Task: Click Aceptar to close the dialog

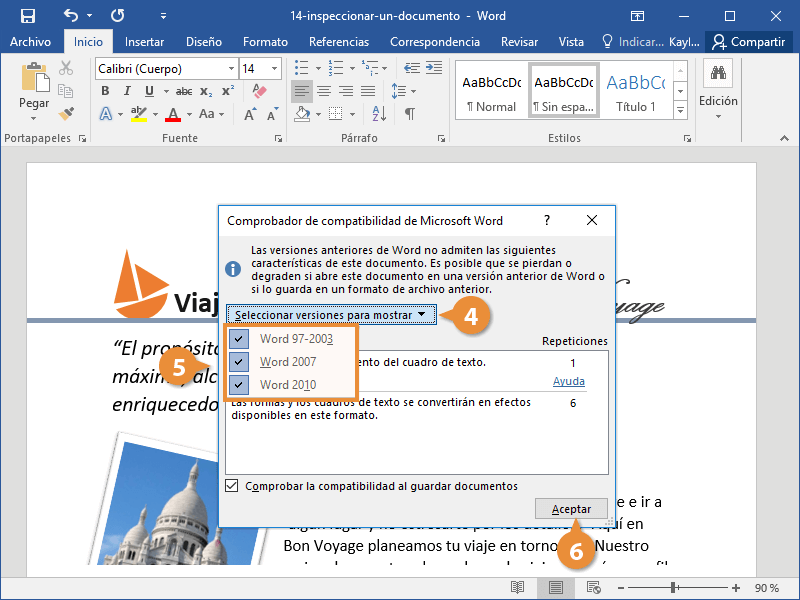Action: 571,509
